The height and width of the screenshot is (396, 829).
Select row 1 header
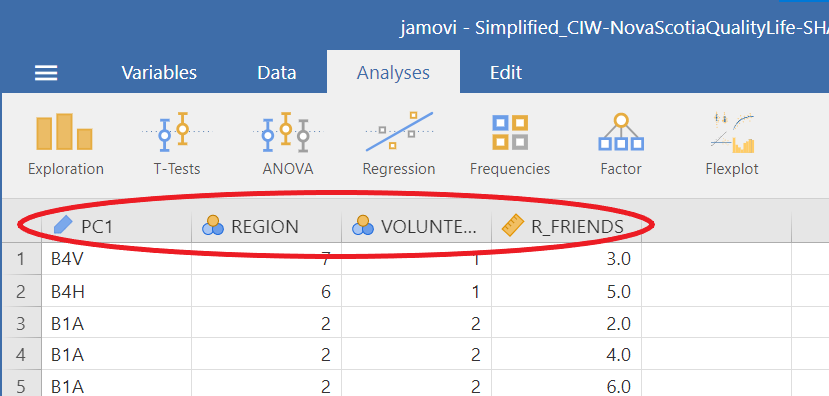click(x=21, y=259)
